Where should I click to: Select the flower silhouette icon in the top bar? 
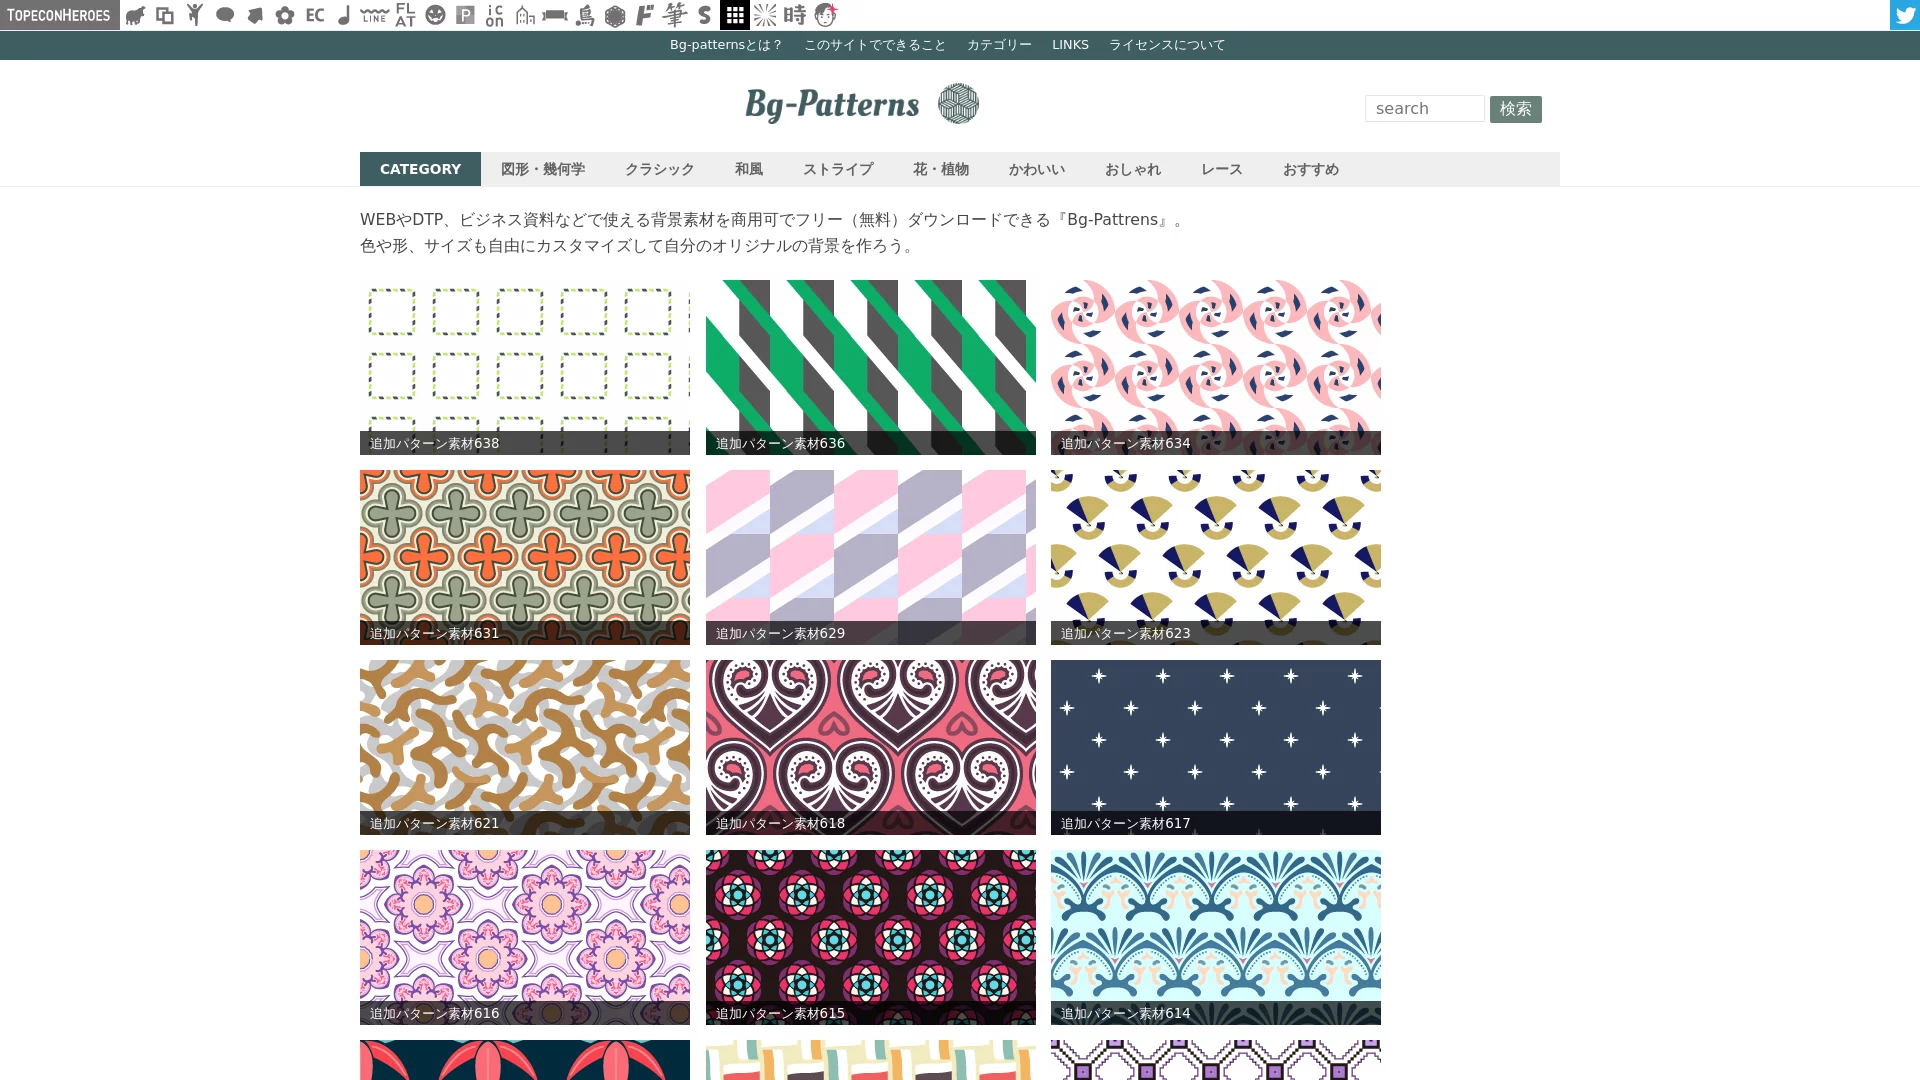(x=284, y=15)
